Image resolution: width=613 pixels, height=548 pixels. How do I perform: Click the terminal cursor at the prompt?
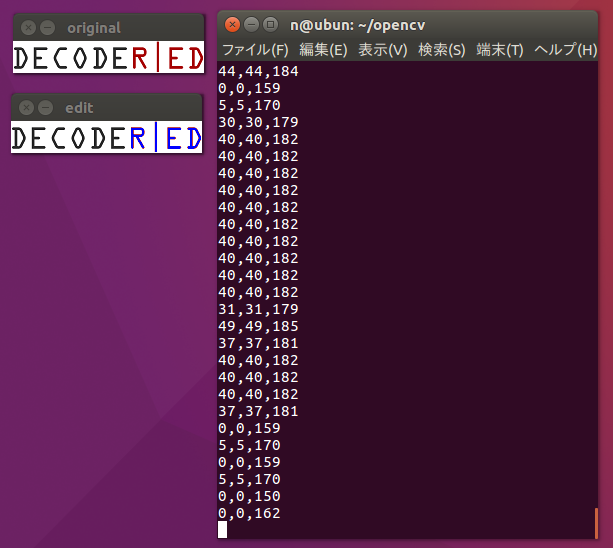[223, 530]
